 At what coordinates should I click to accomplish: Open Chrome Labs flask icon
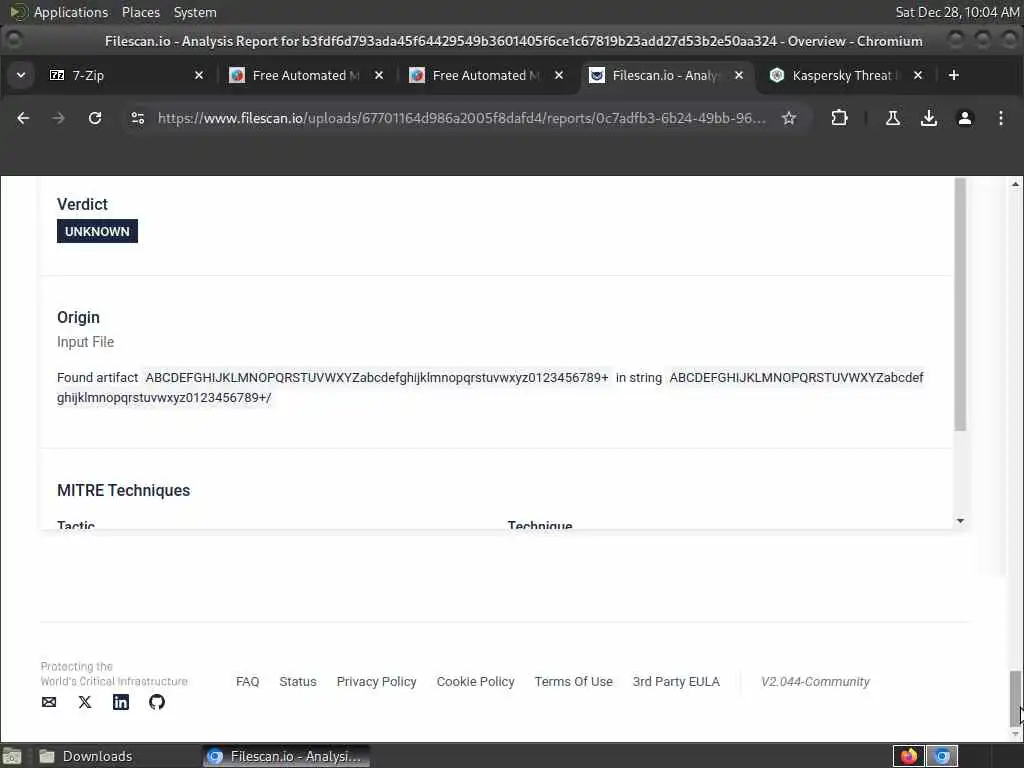[x=893, y=118]
